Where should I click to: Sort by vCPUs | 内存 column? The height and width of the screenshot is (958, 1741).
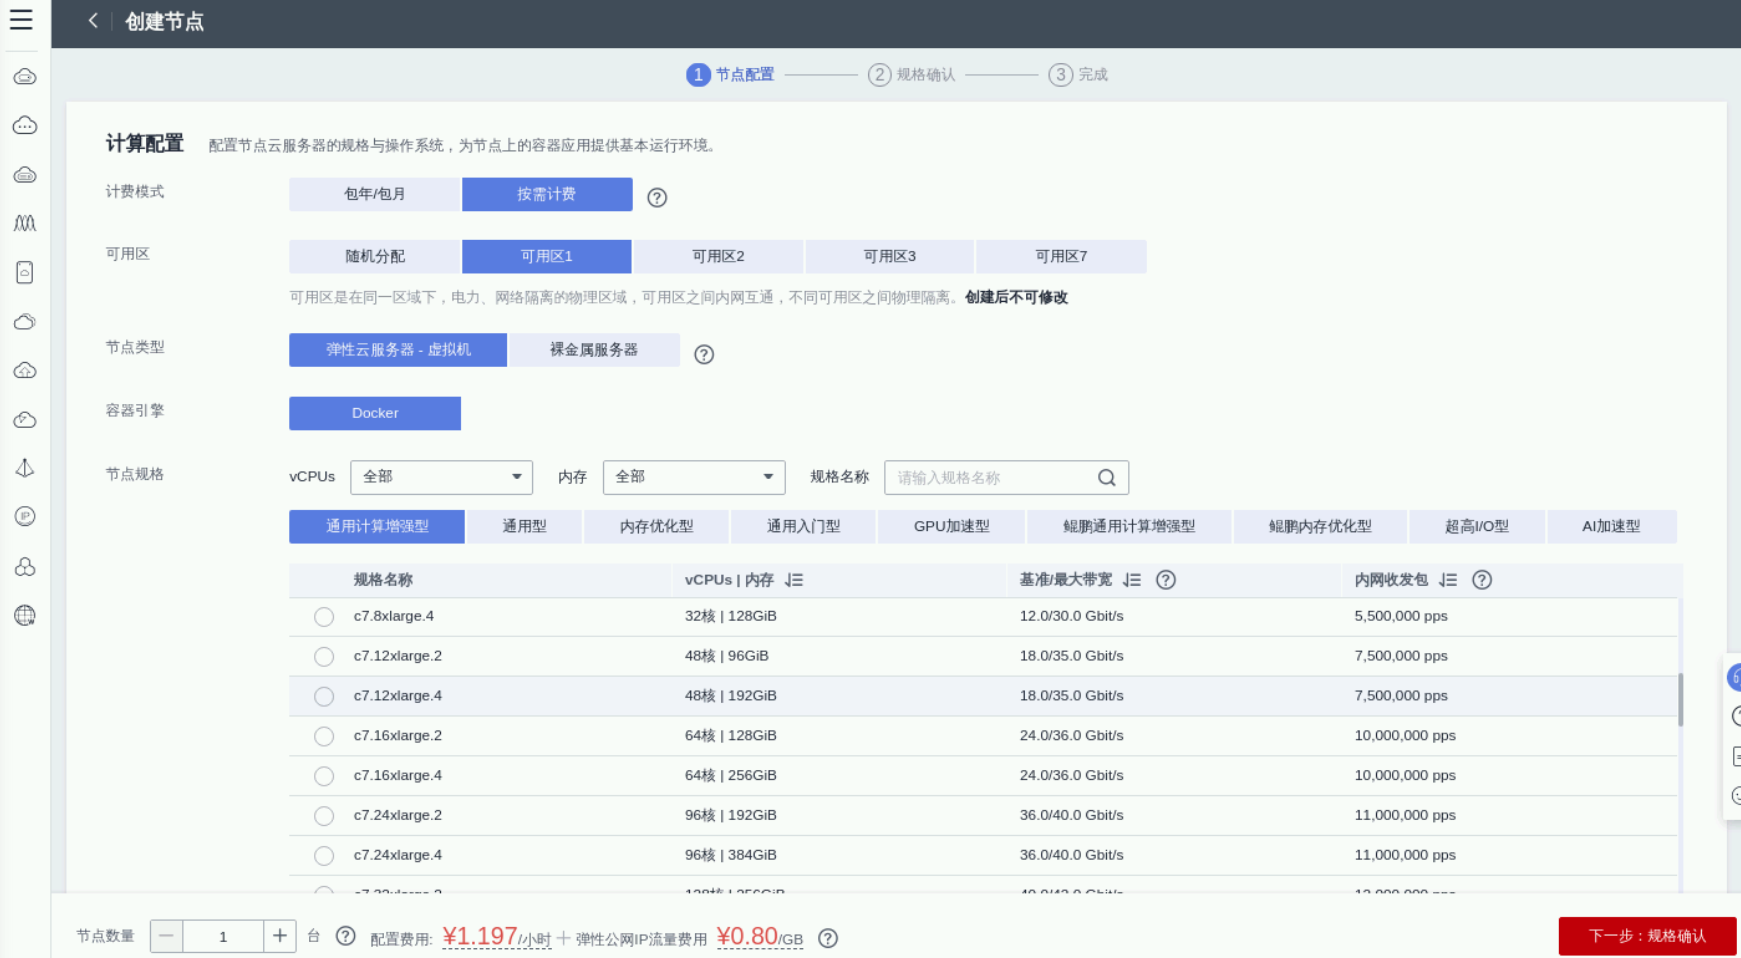(x=794, y=580)
